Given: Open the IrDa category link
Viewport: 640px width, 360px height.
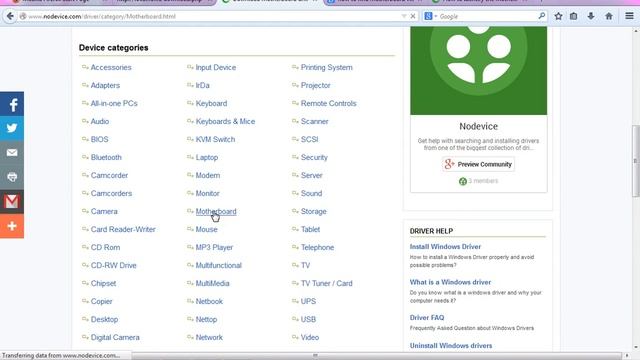Looking at the screenshot, I should (202, 85).
